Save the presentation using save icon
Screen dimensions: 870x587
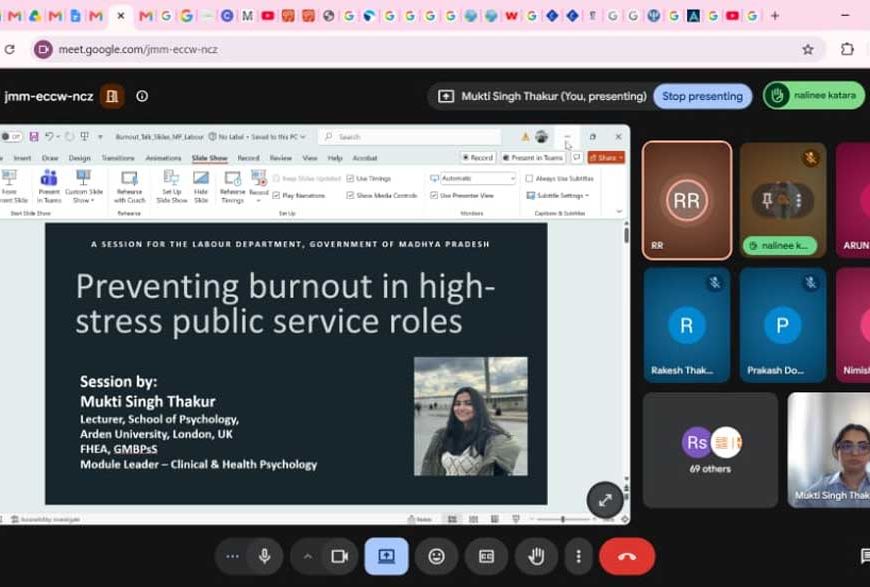[34, 136]
